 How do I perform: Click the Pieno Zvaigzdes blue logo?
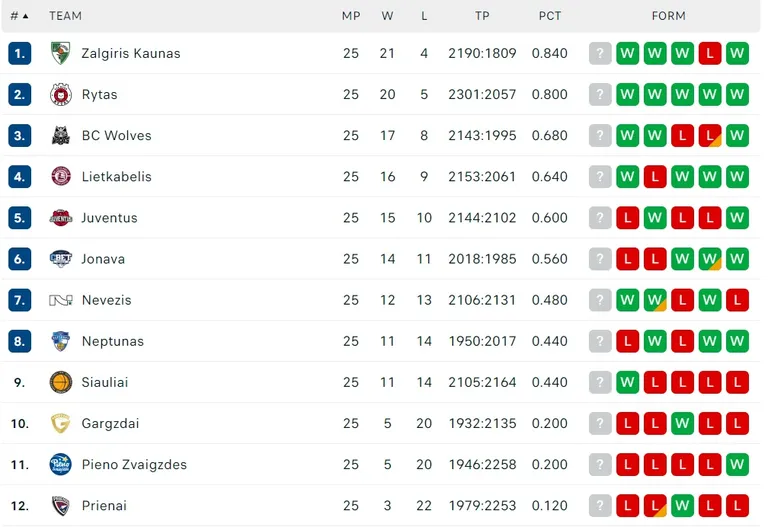point(61,464)
